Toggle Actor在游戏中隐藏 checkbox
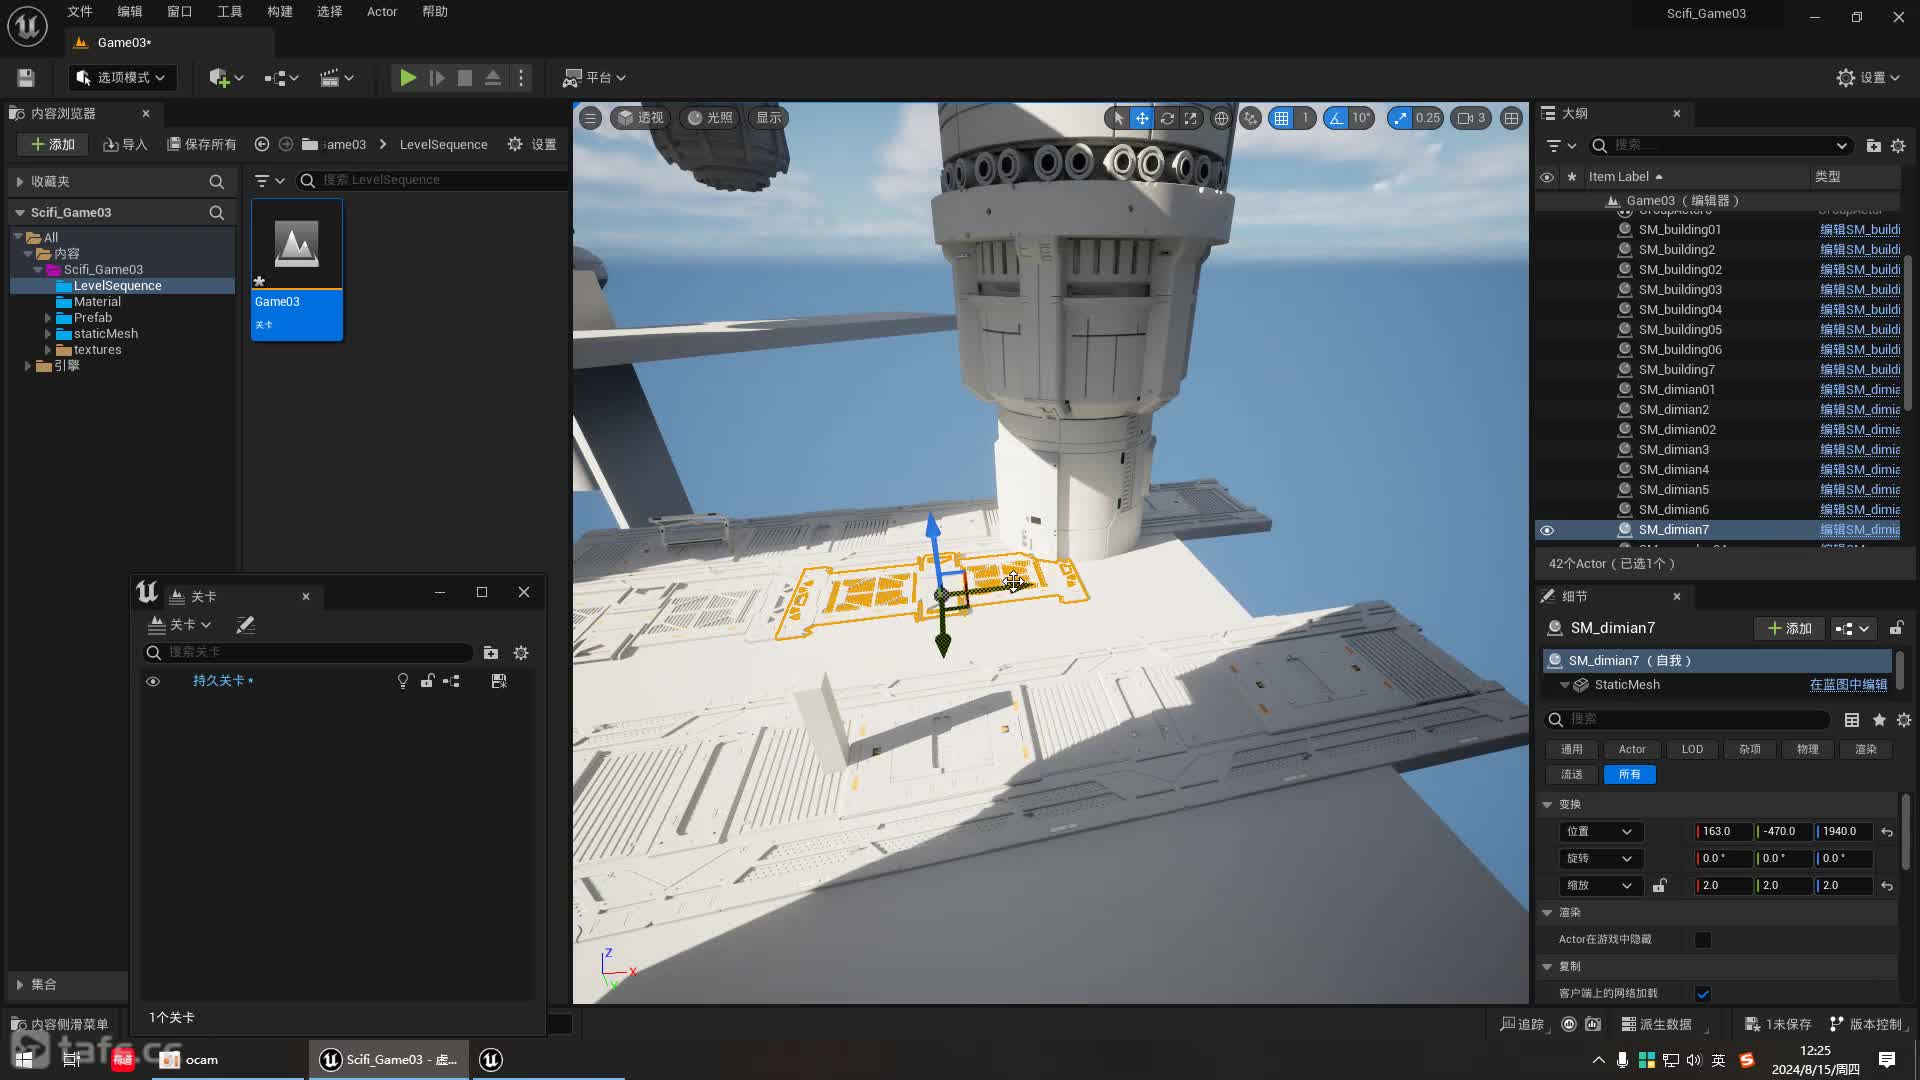 pyautogui.click(x=1703, y=940)
